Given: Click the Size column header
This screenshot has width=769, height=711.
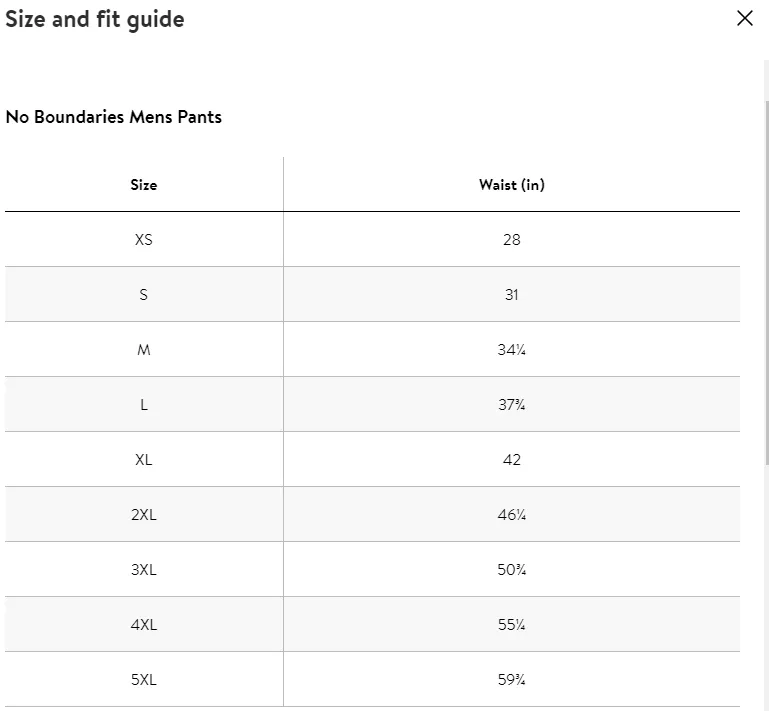Looking at the screenshot, I should tap(144, 185).
